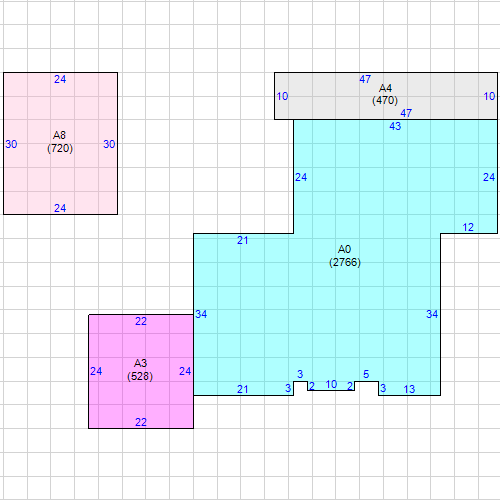
Task: Click the 22 dimension on A3's bottom edge
Action: 141,422
